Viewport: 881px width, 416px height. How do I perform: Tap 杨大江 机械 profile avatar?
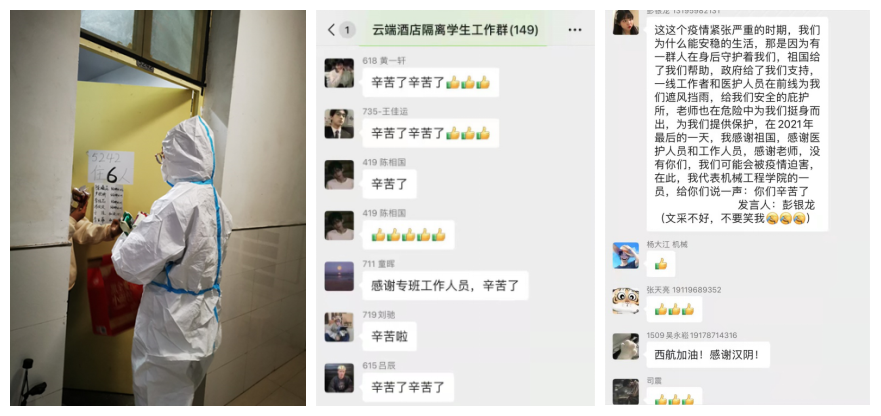pos(625,255)
